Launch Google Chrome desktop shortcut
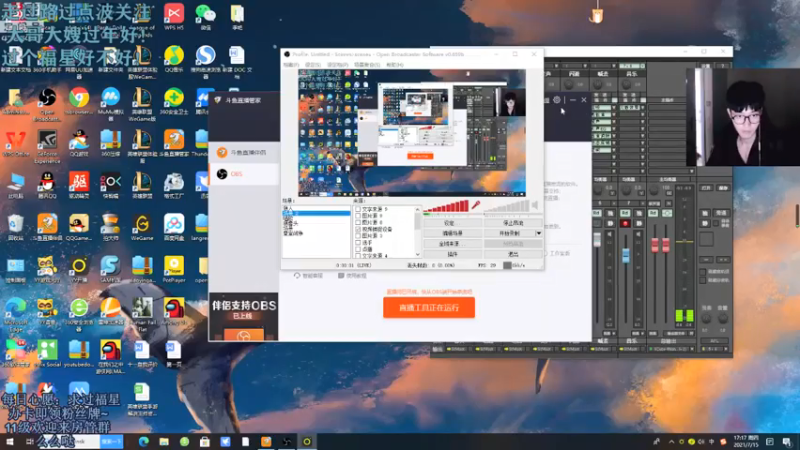 click(x=79, y=101)
